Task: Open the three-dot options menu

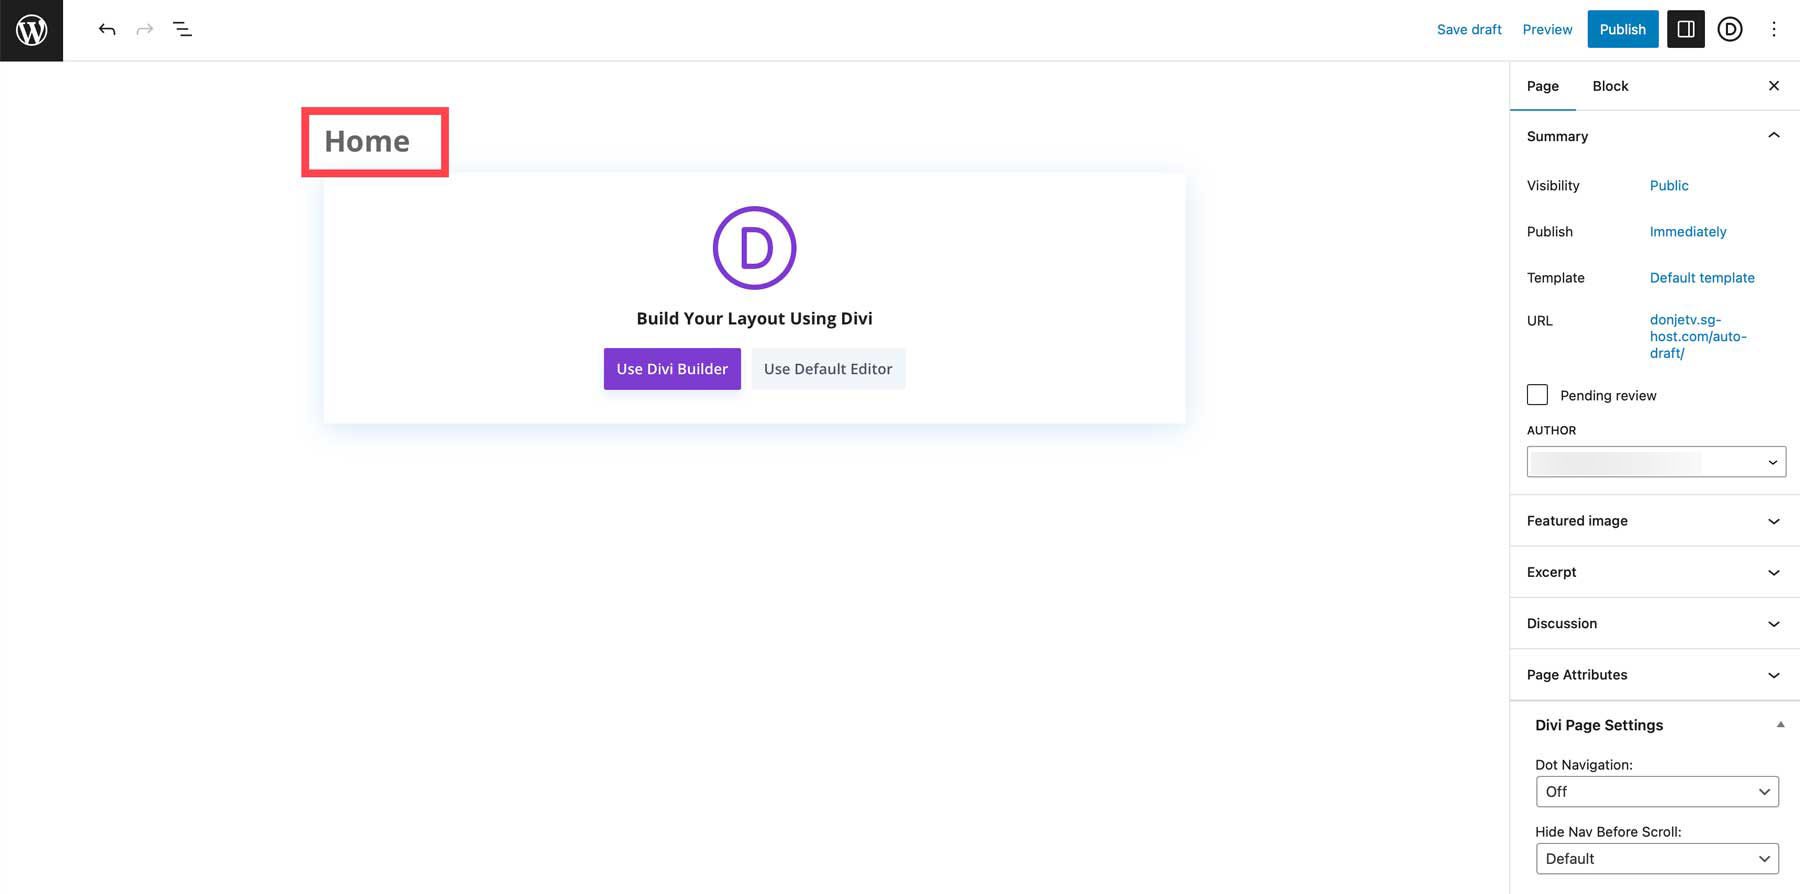Action: point(1774,30)
